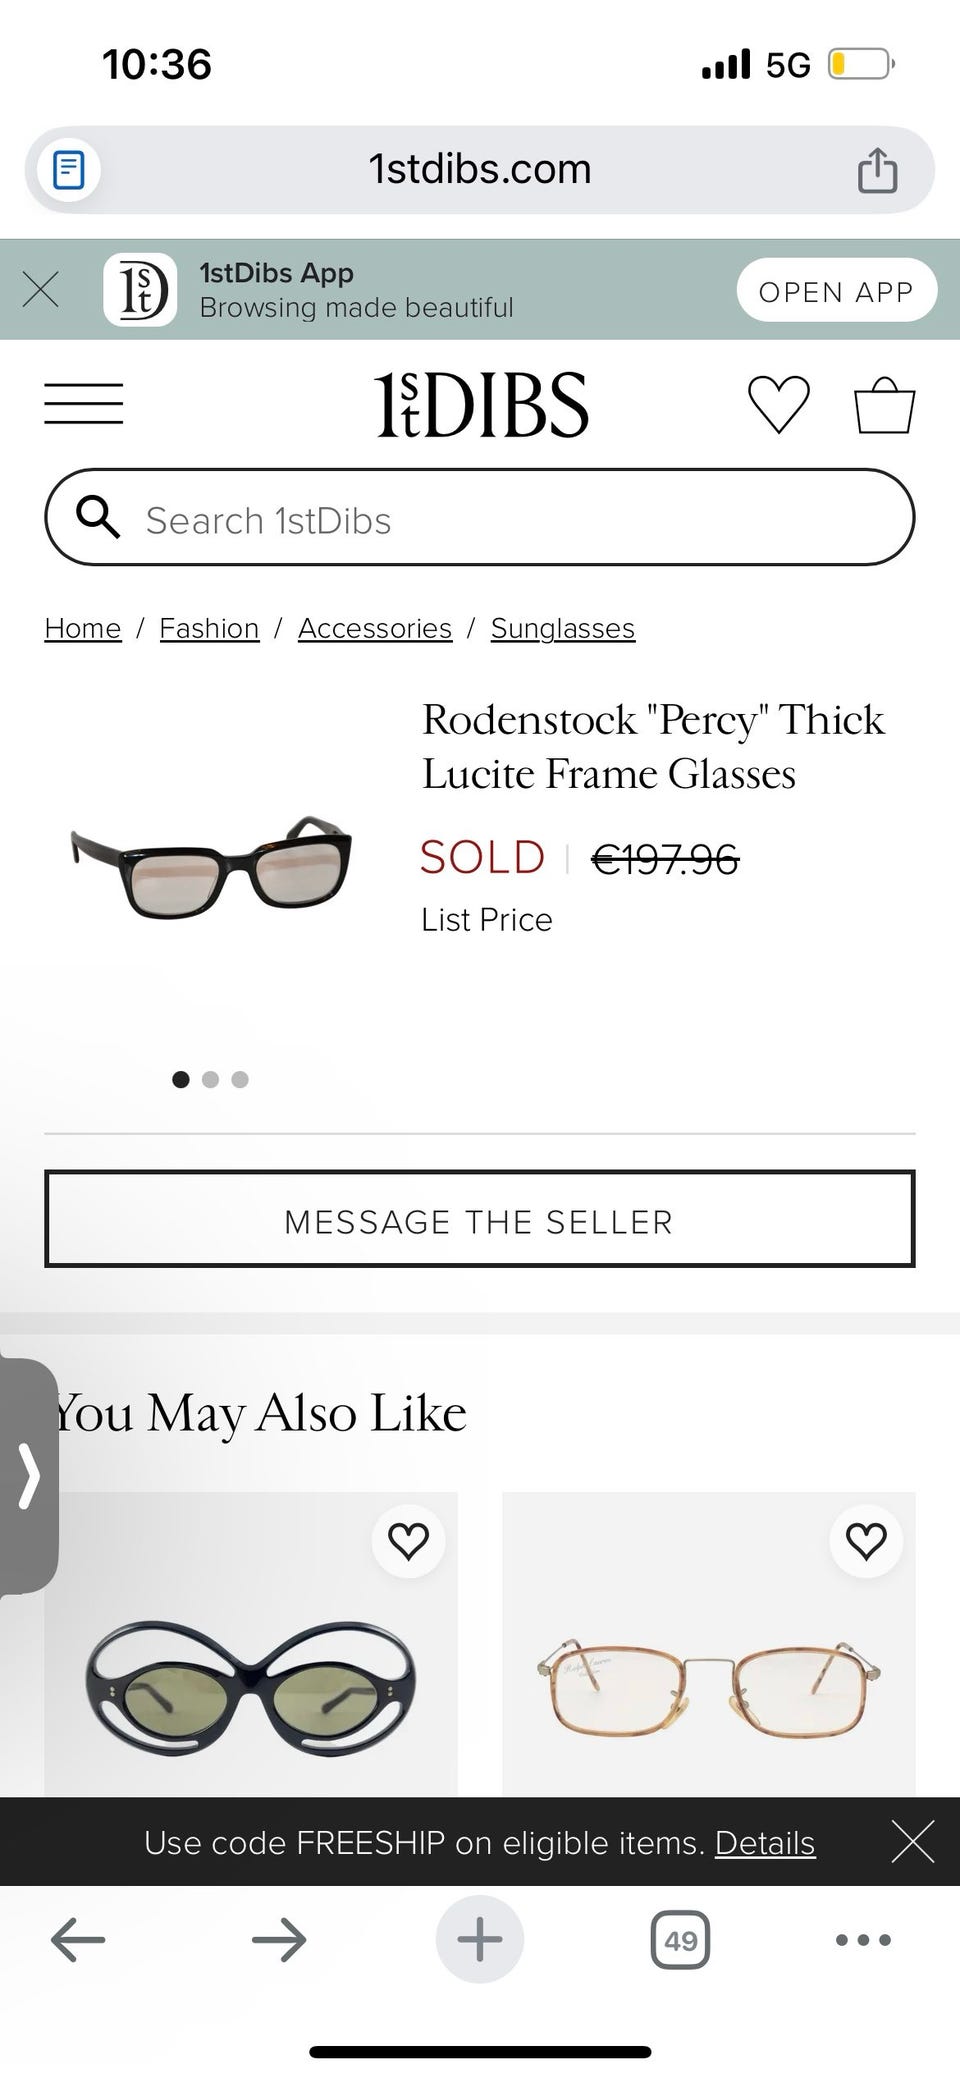Open reader mode page icon
Viewport: 960px width, 2078px height.
point(68,170)
